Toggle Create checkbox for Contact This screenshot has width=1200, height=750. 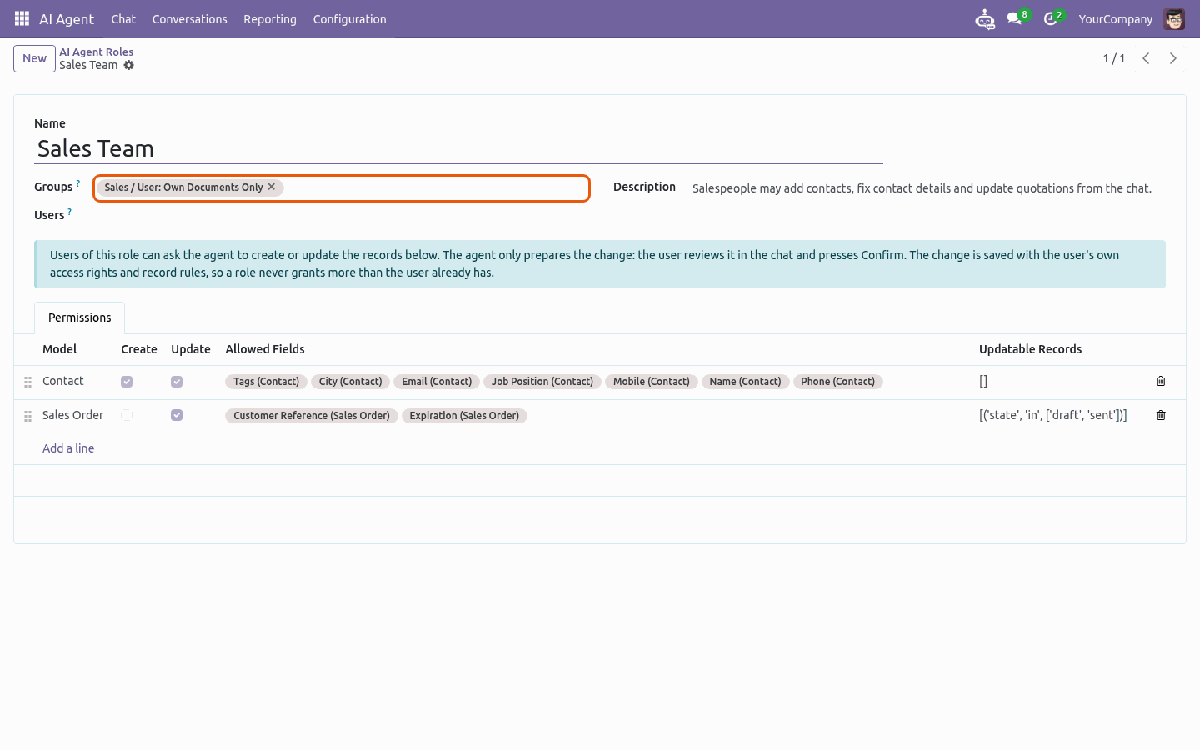pyautogui.click(x=127, y=381)
